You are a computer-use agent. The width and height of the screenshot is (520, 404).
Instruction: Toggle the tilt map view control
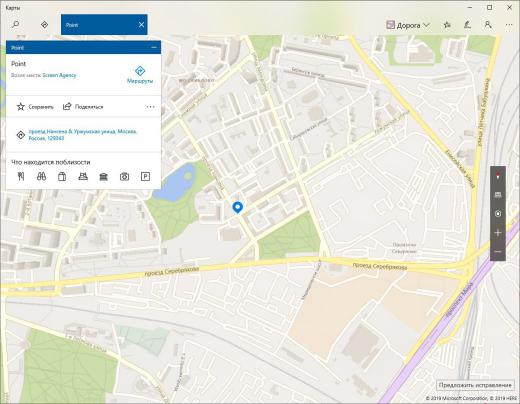(498, 195)
